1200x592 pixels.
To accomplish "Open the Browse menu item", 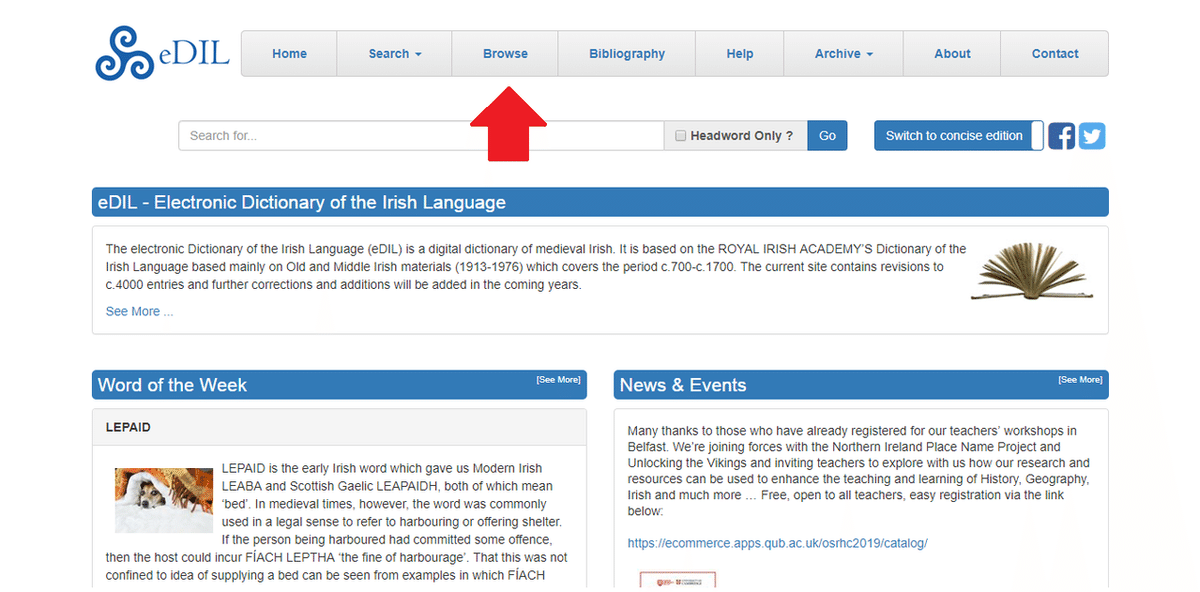I will click(x=505, y=54).
